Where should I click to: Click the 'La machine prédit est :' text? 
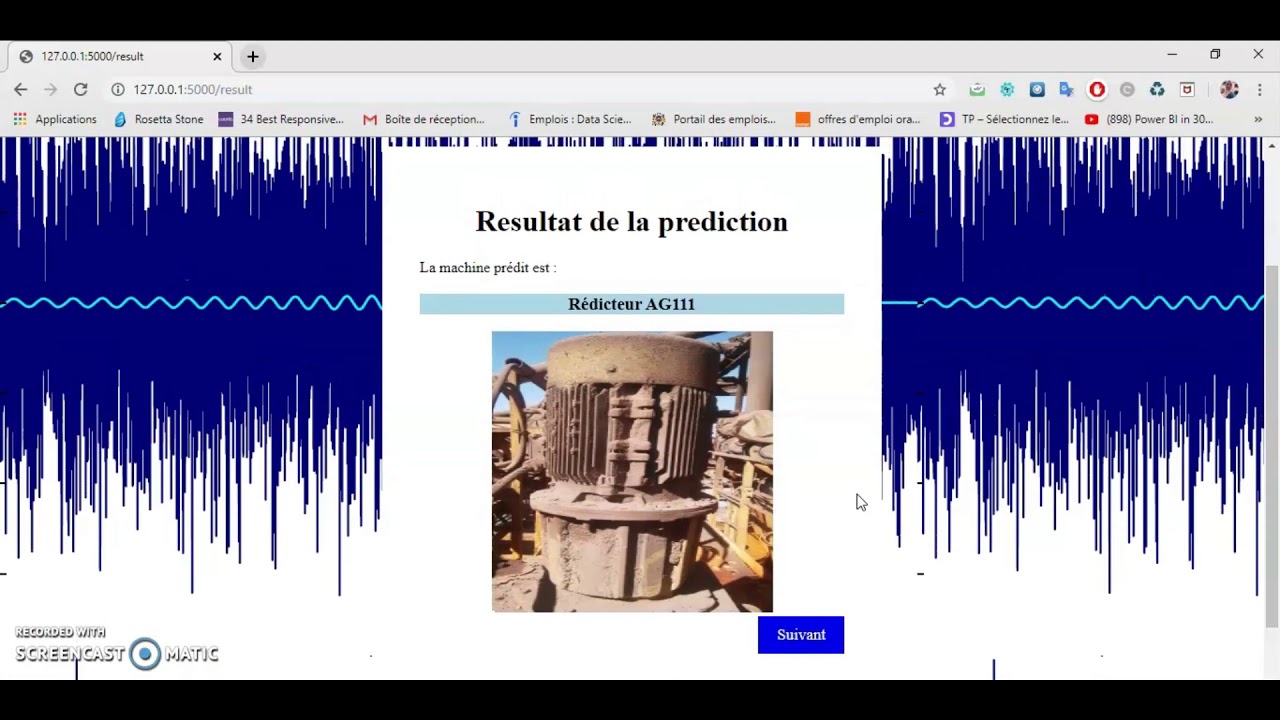coord(487,268)
